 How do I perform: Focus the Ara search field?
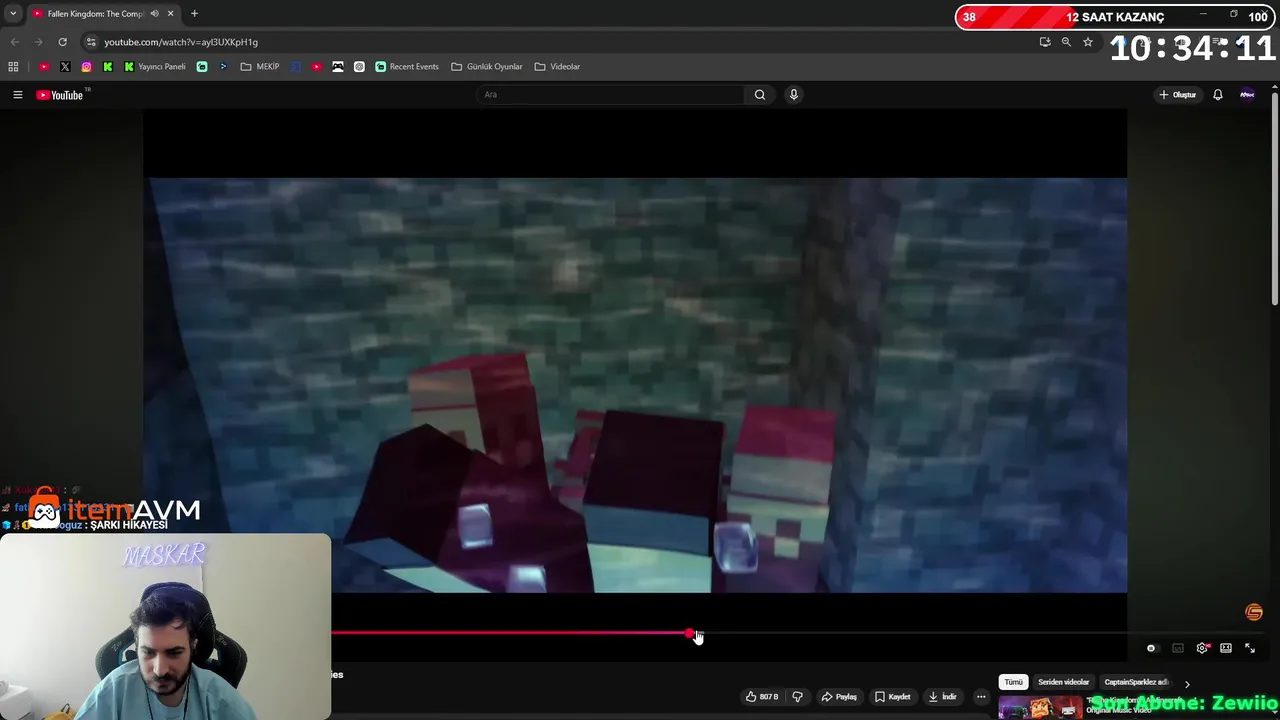tap(610, 95)
